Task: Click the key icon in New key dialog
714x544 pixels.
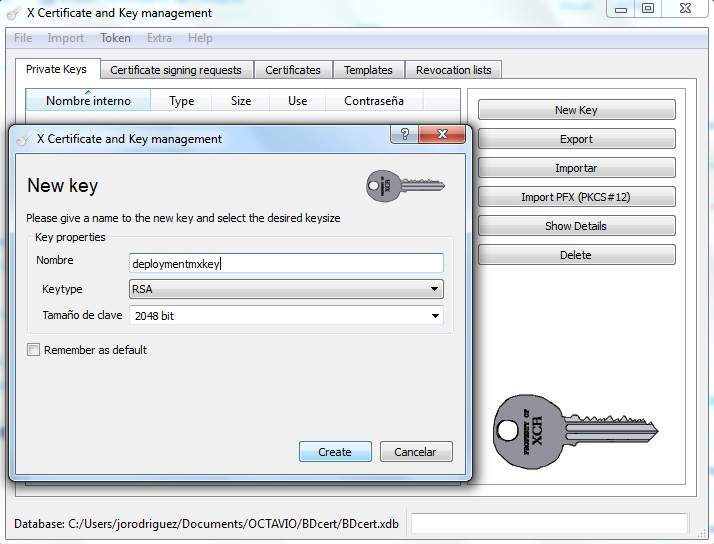Action: (404, 185)
